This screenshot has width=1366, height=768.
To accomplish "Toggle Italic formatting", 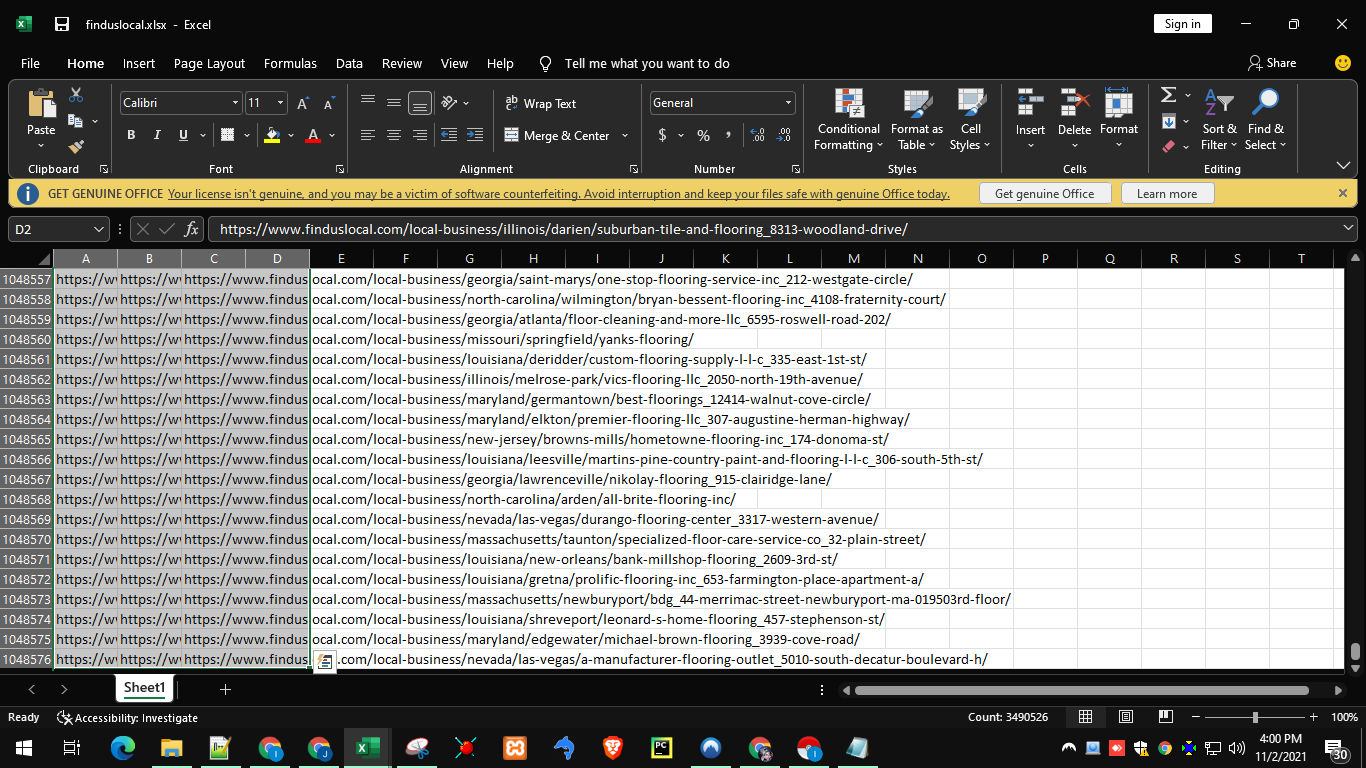I will 157,135.
